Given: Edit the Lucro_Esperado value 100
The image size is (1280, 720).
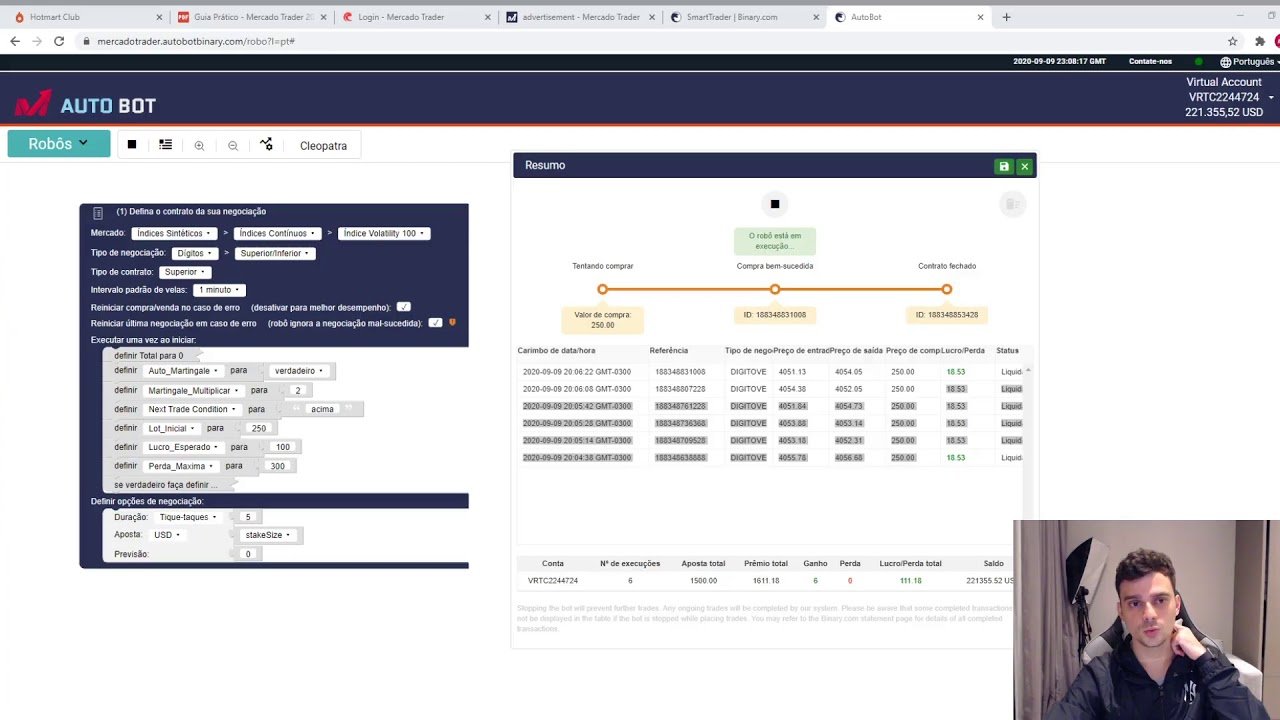Looking at the screenshot, I should pos(283,447).
